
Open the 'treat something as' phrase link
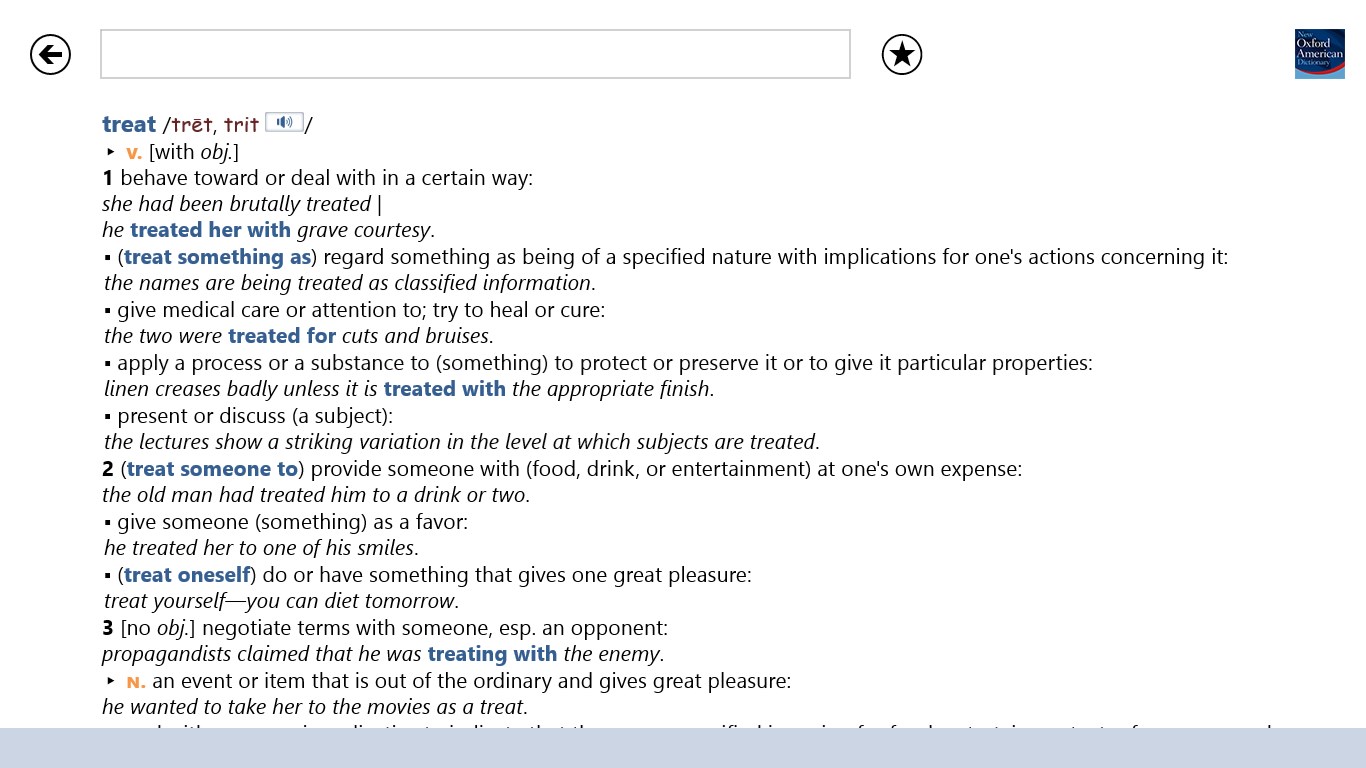point(218,257)
